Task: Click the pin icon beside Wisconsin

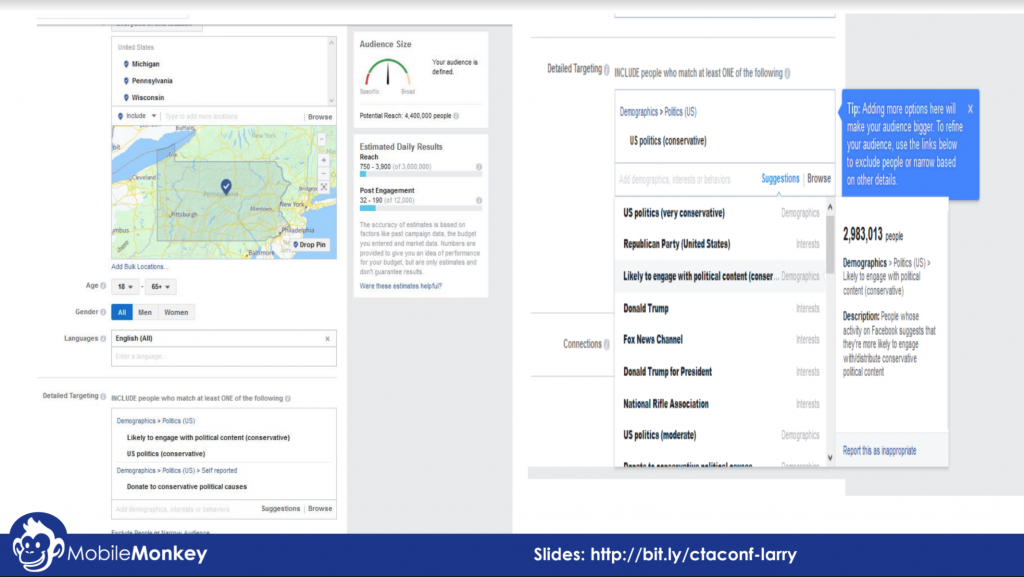Action: pos(126,97)
